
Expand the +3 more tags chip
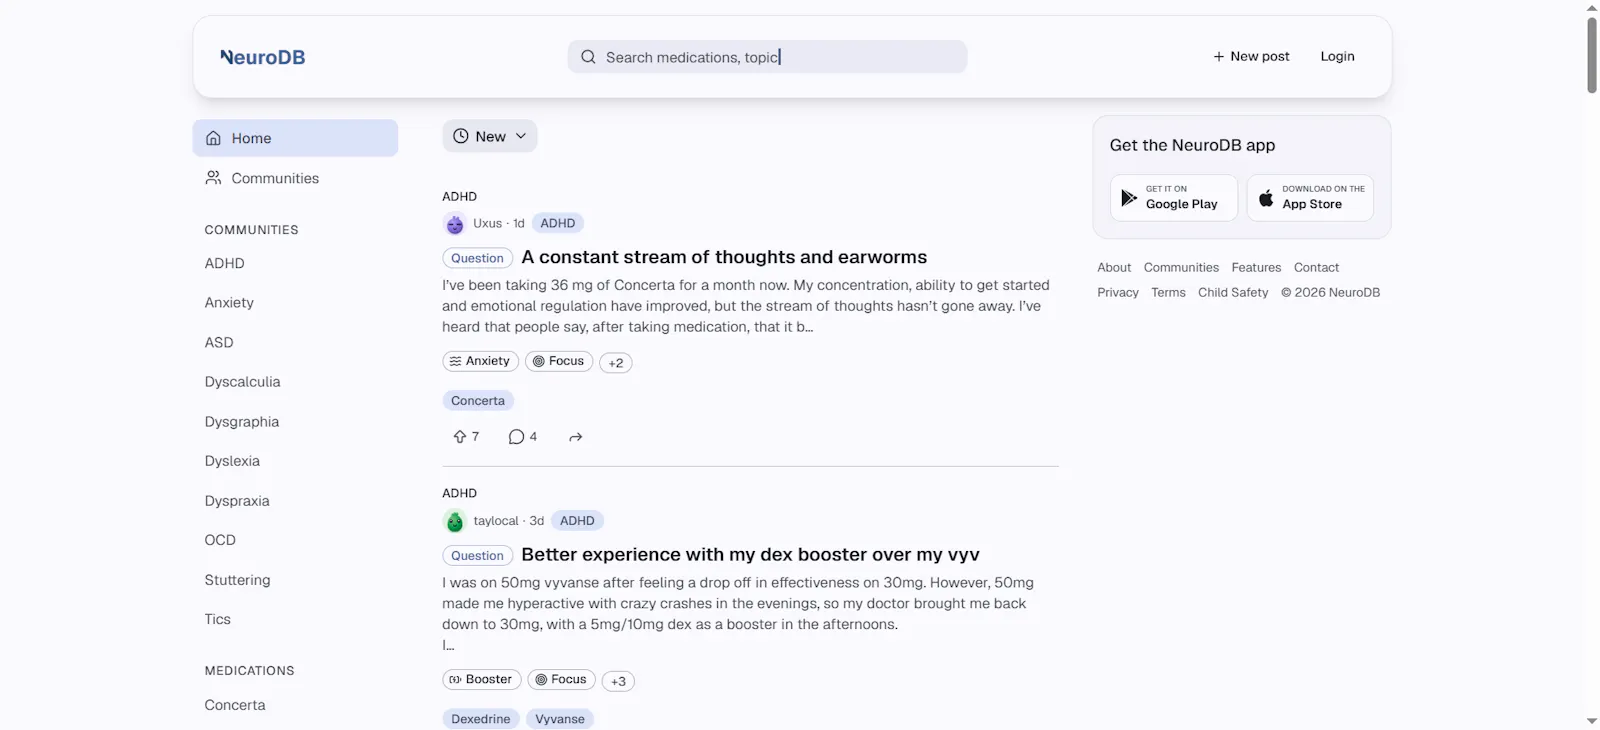pos(618,681)
